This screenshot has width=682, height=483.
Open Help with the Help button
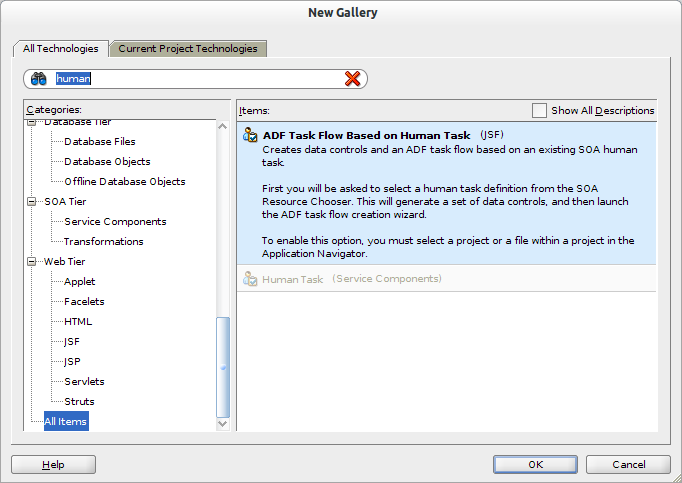coord(53,465)
